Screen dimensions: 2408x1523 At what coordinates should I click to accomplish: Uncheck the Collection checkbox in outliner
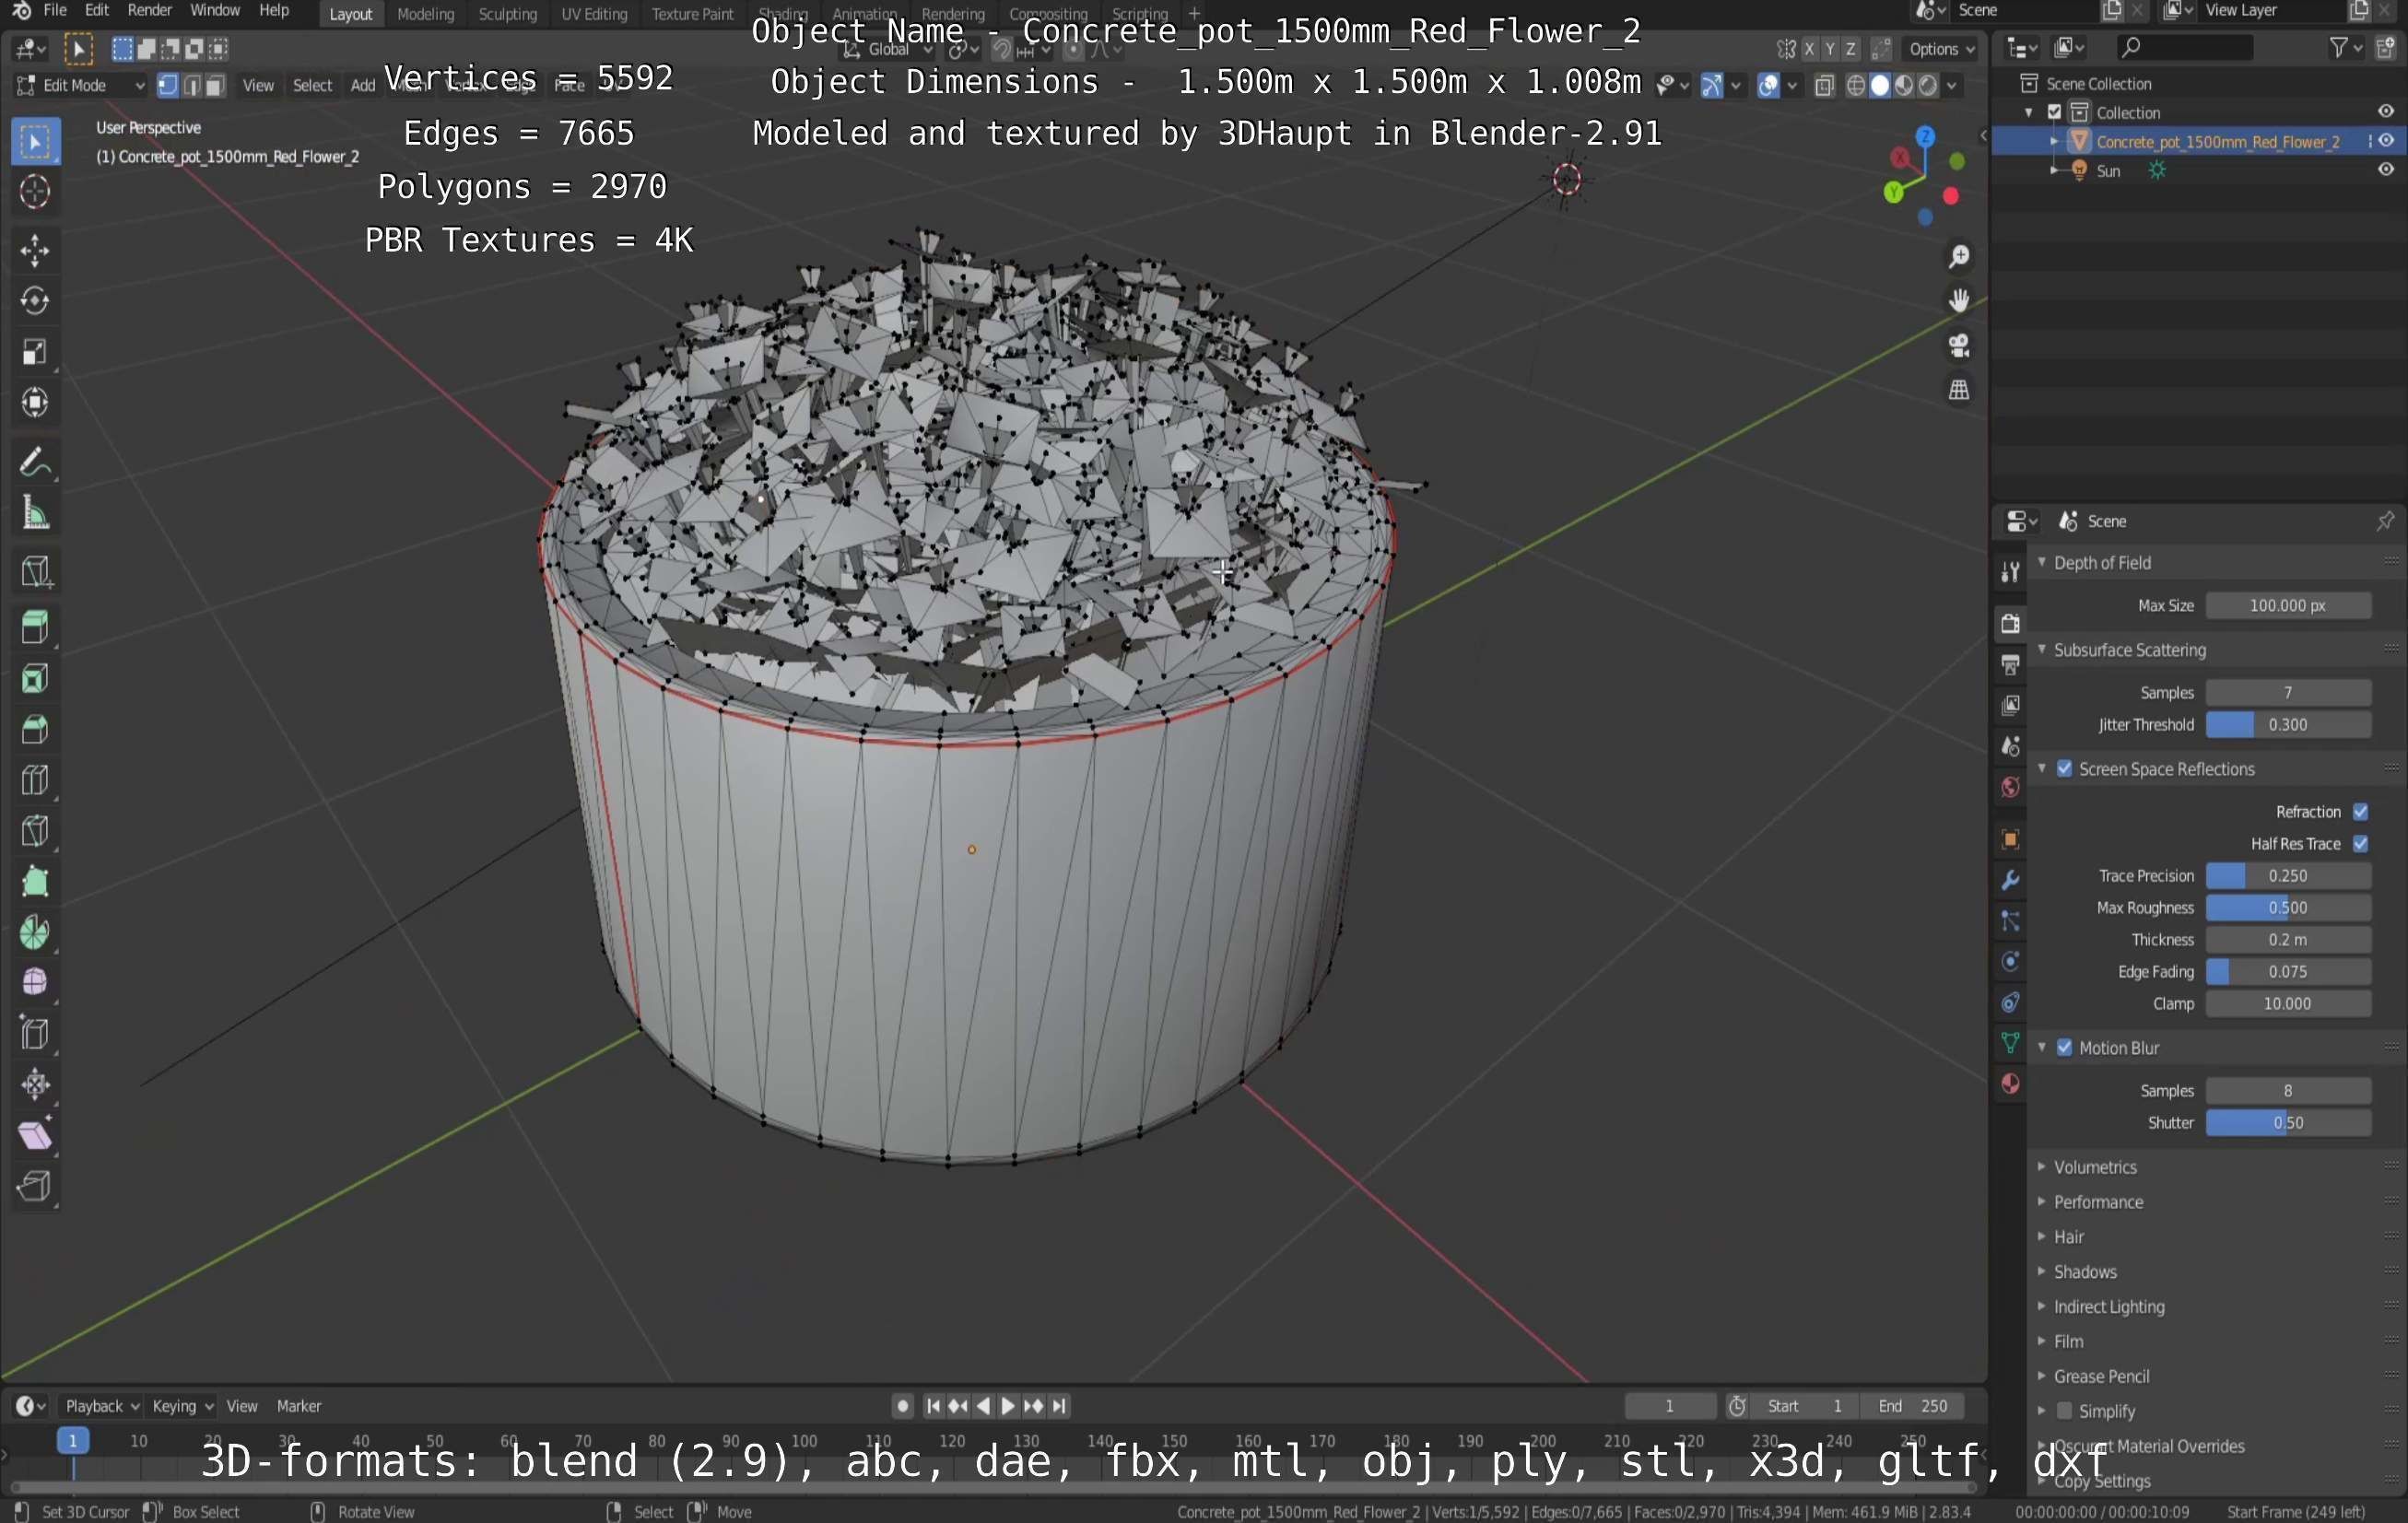(x=2054, y=112)
